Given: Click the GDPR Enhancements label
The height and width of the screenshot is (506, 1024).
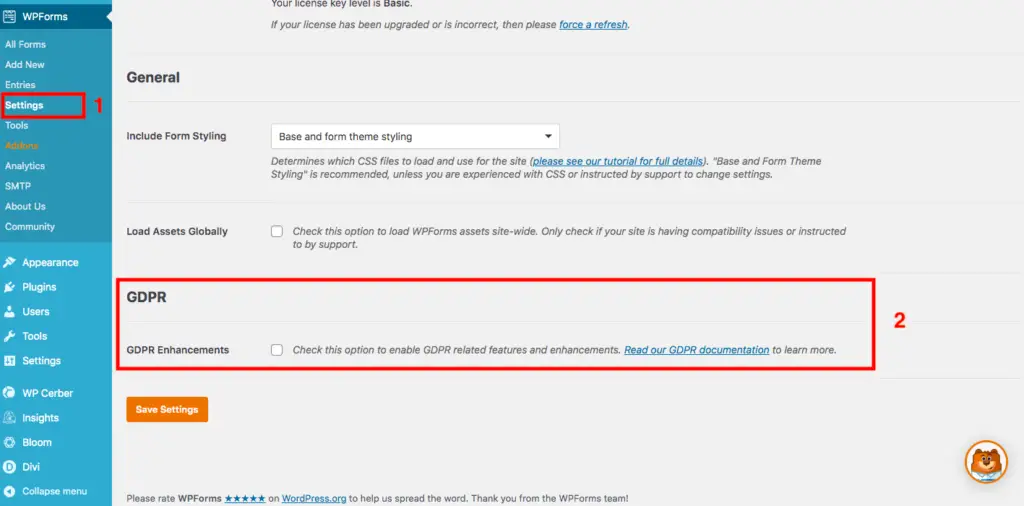Looking at the screenshot, I should click(x=178, y=350).
